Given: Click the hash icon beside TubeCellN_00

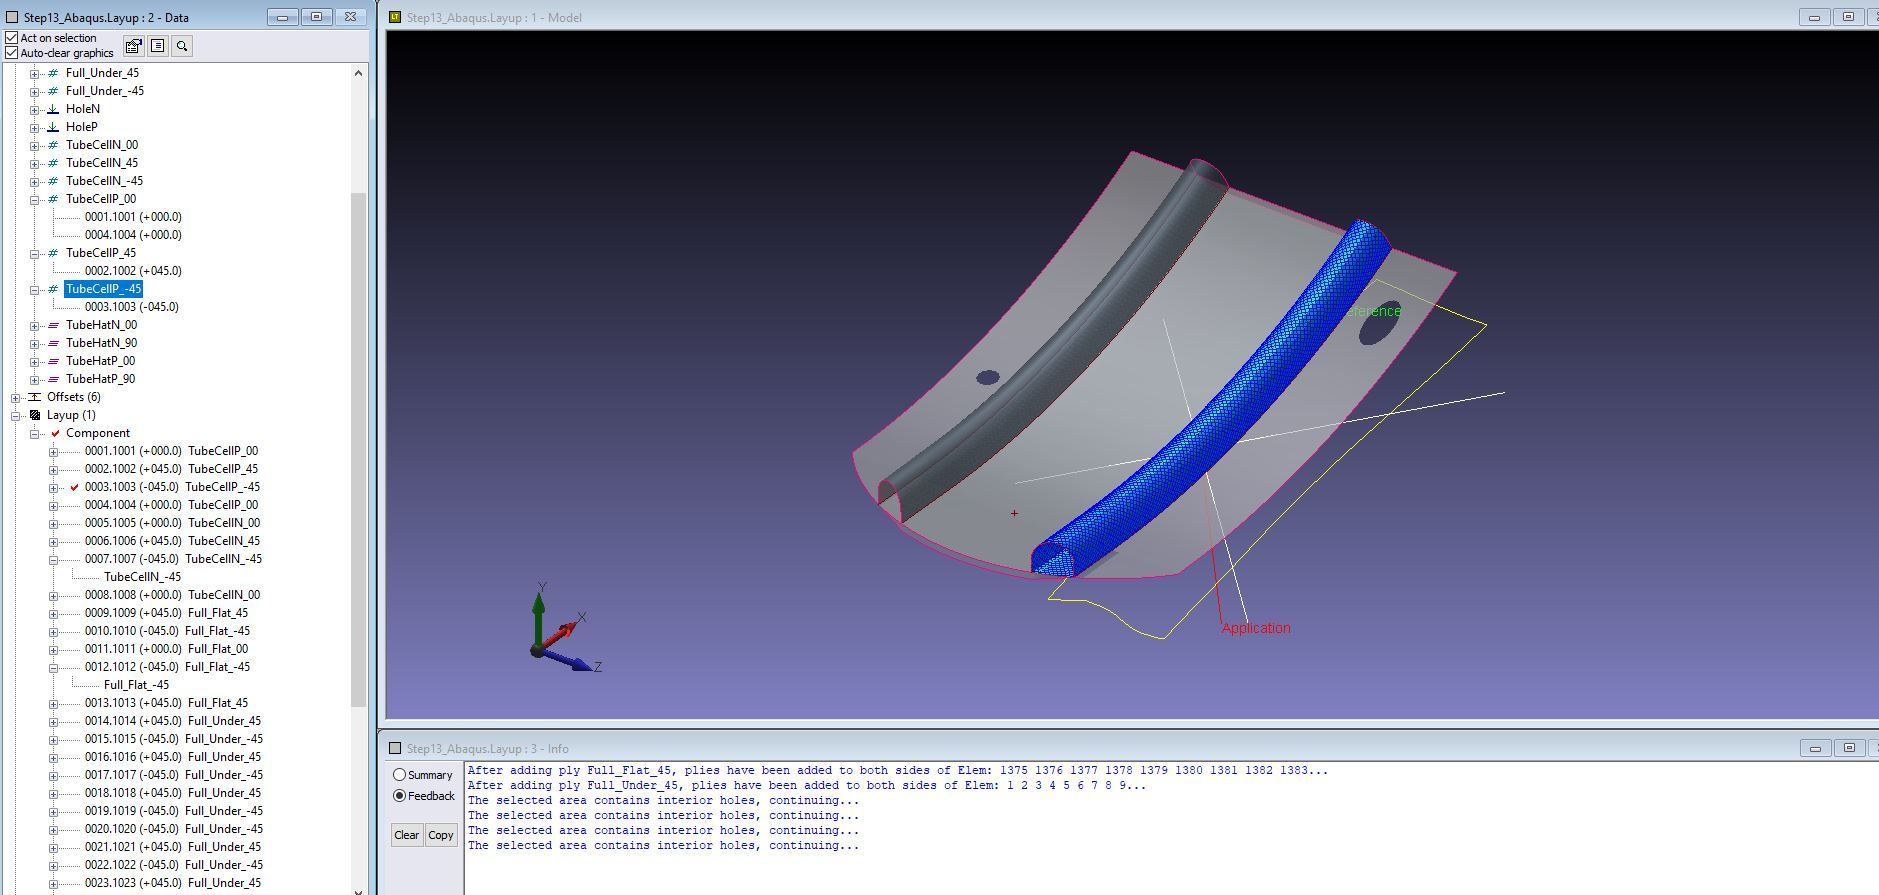Looking at the screenshot, I should [54, 145].
